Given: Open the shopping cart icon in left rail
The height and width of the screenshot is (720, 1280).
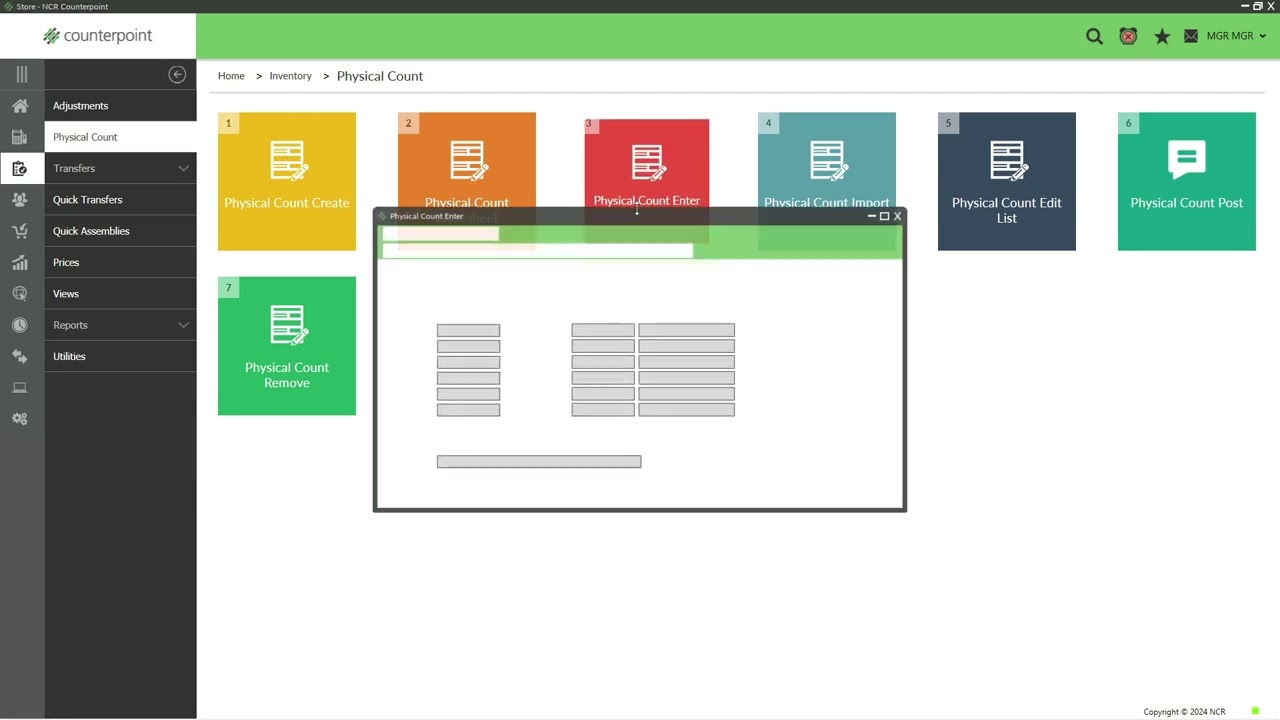Looking at the screenshot, I should point(20,231).
